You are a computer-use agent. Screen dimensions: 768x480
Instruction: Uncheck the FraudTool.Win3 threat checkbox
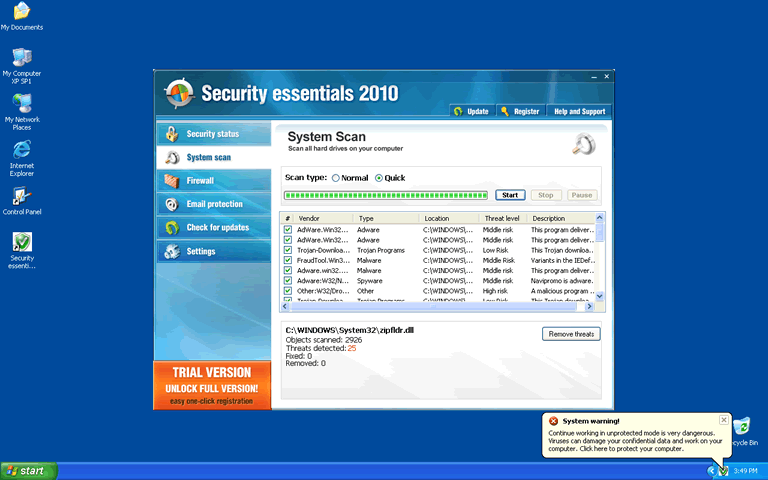(288, 260)
